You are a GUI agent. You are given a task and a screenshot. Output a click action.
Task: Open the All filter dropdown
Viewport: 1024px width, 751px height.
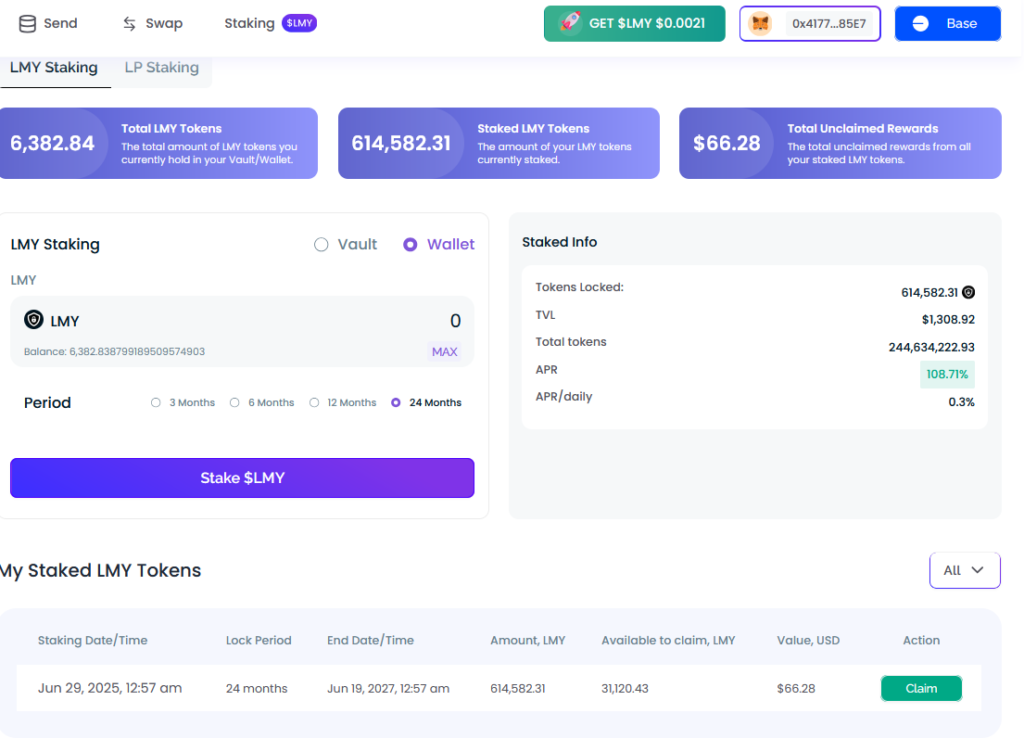(964, 570)
